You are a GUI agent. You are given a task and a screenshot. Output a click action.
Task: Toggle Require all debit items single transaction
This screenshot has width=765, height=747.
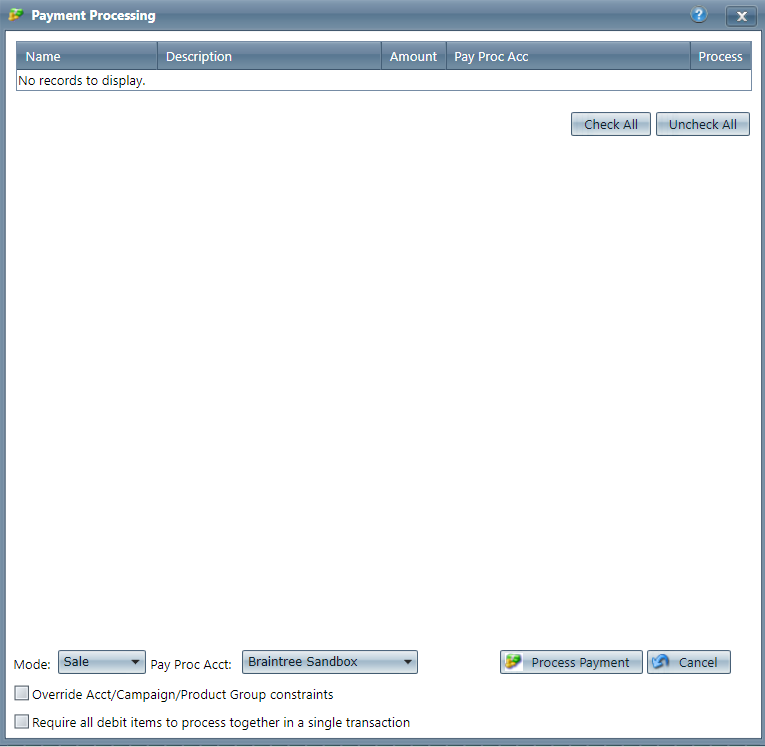(21, 722)
